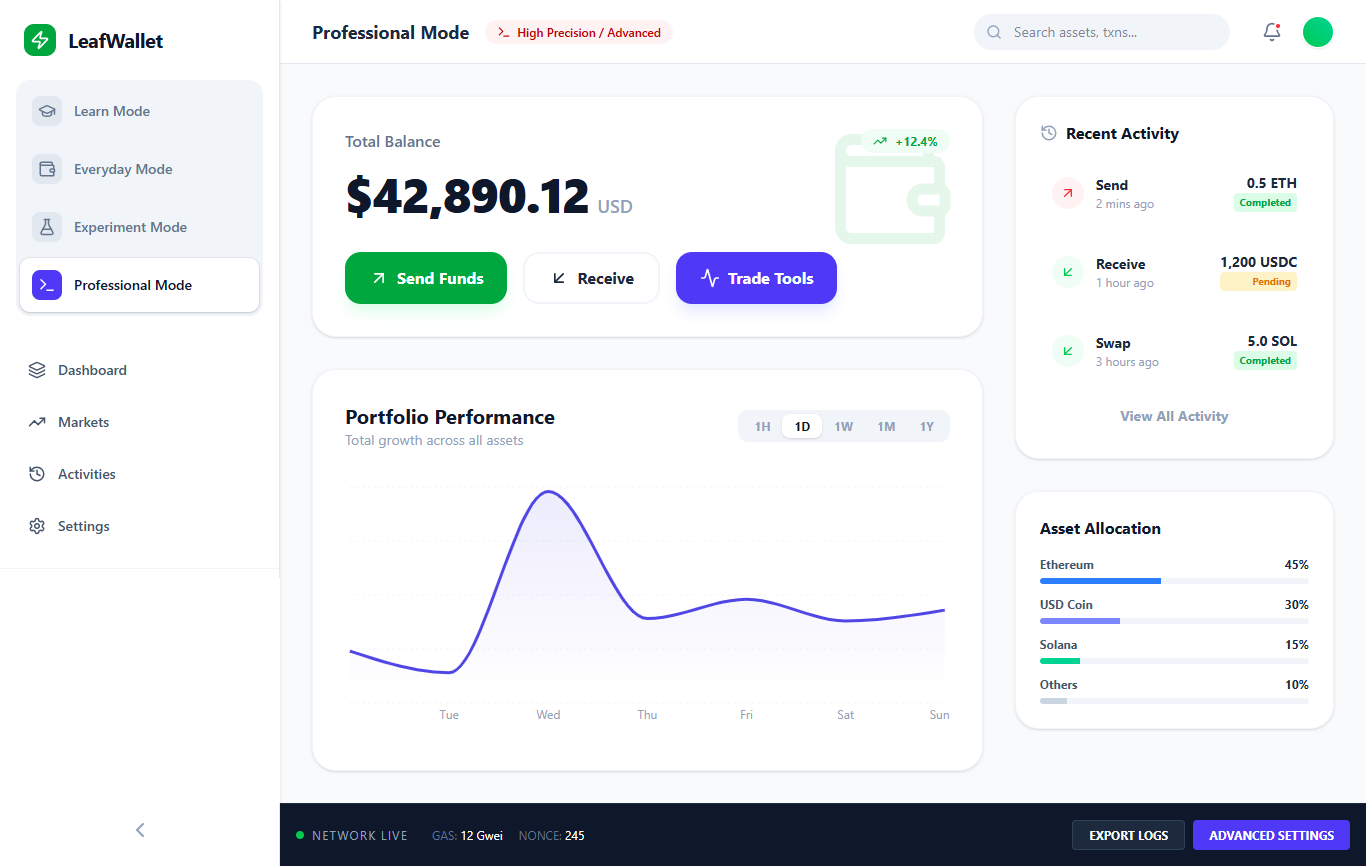Click the Experiment Mode flask icon
This screenshot has height=866, width=1366.
[47, 227]
